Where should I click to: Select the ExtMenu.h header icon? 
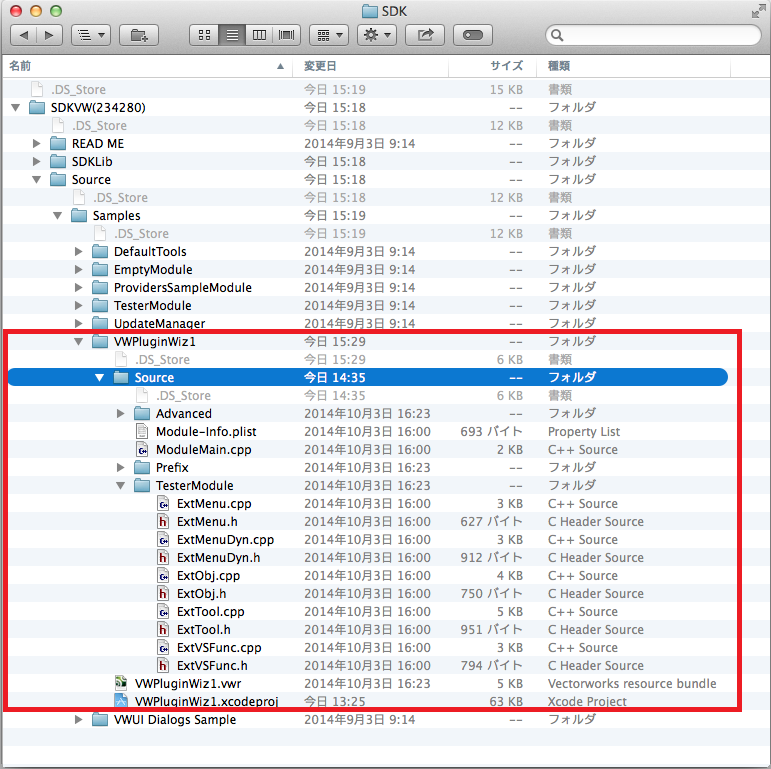(x=163, y=521)
